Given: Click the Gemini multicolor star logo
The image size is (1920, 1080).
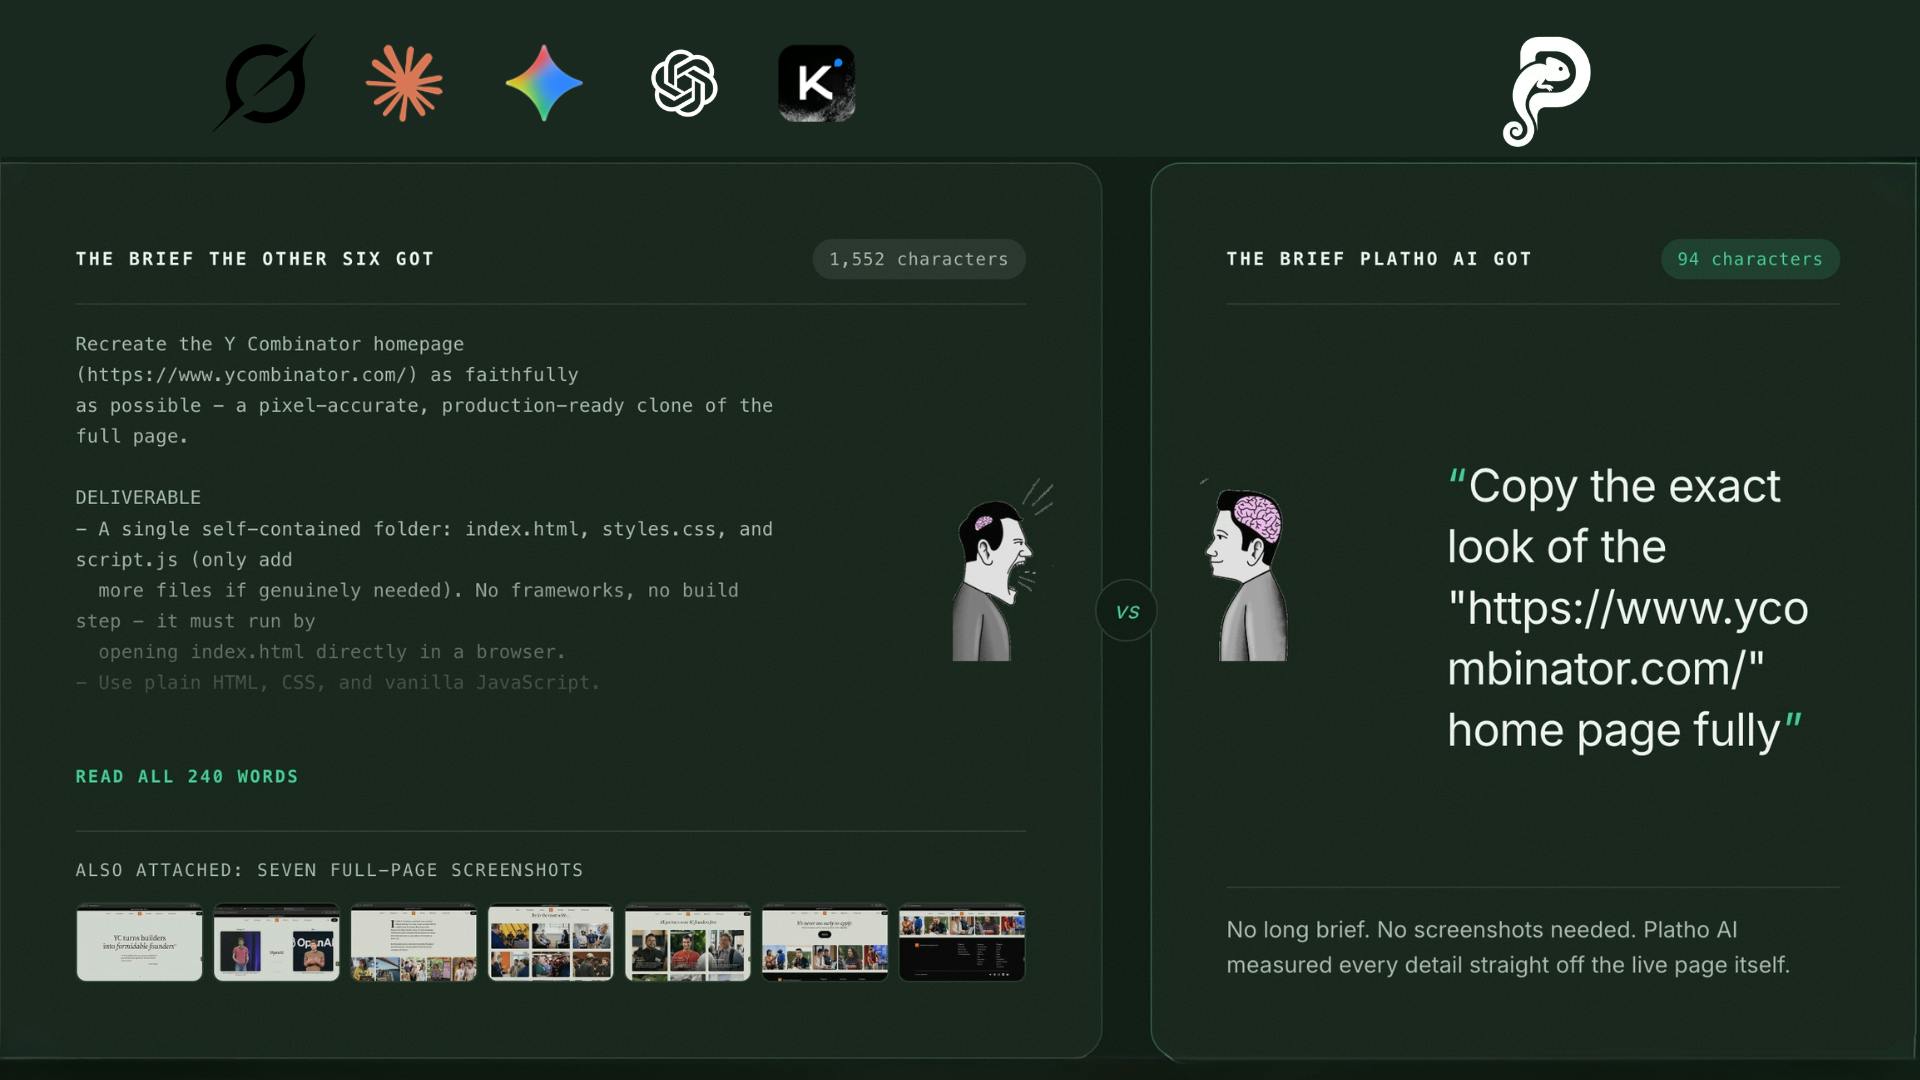Looking at the screenshot, I should coord(544,83).
